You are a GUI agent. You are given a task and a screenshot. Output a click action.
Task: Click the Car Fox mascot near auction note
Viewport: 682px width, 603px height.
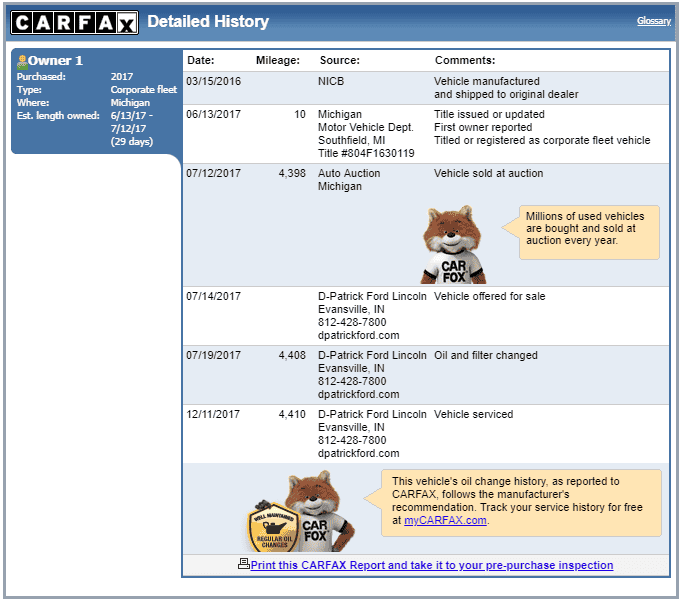tap(453, 245)
